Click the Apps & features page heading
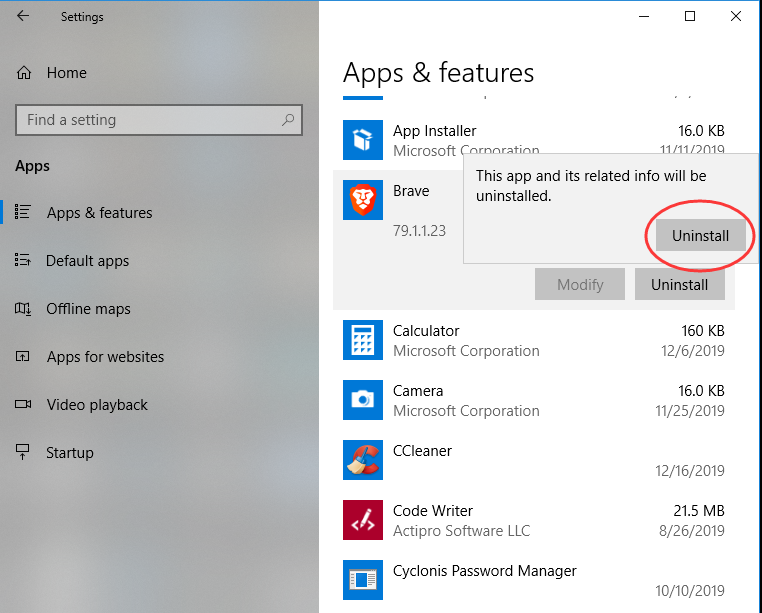Image resolution: width=762 pixels, height=613 pixels. click(438, 73)
